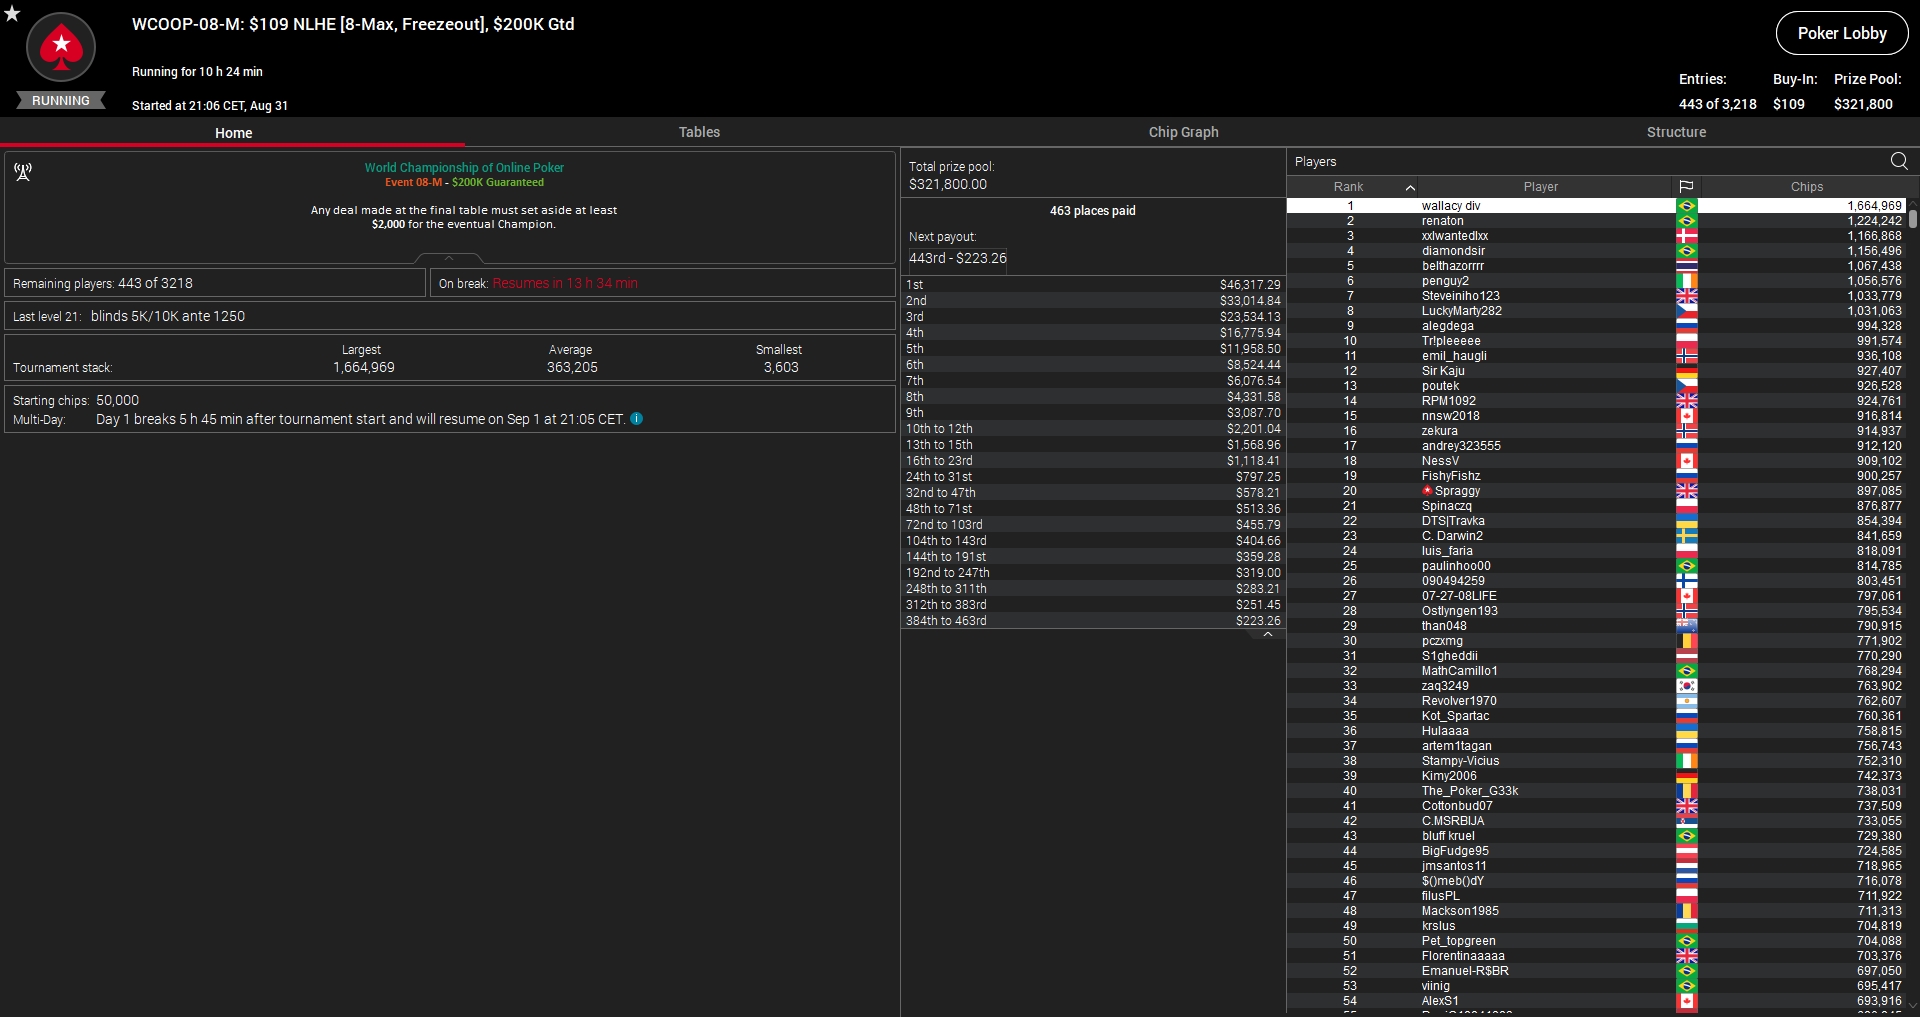Click the flag next to Steveiniho123

point(1687,296)
